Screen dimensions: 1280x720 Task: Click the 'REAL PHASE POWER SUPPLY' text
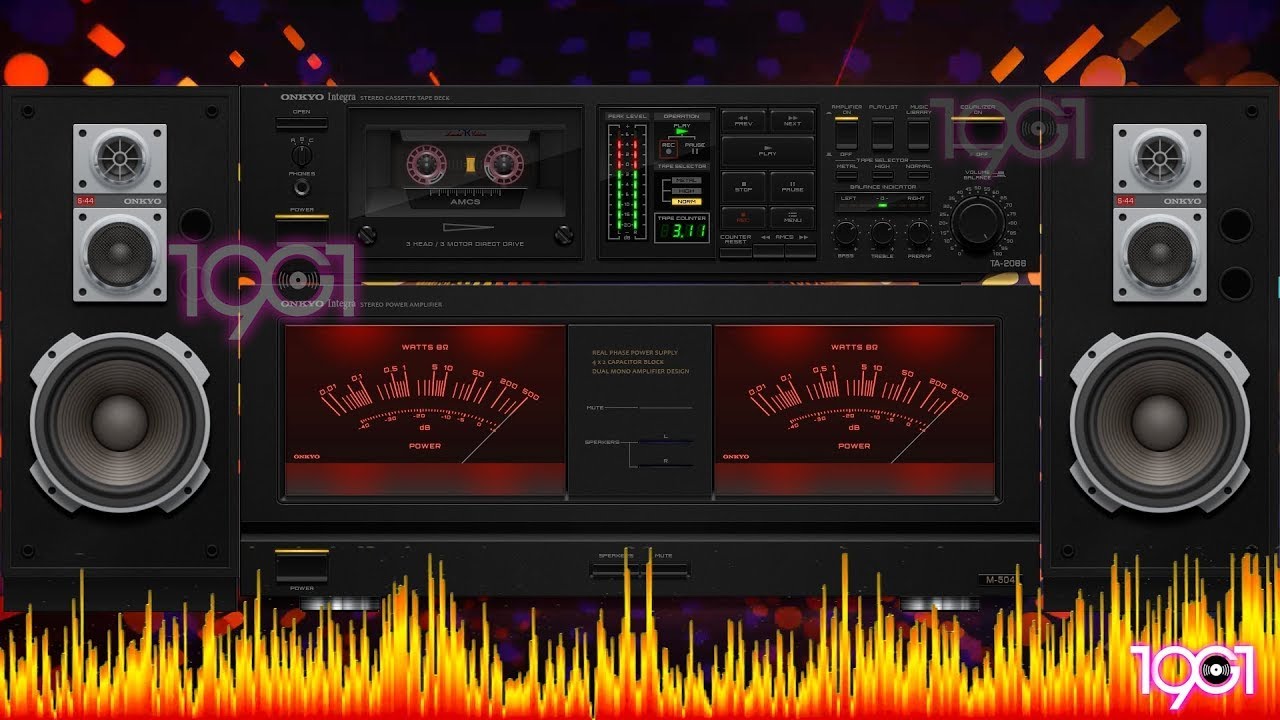click(634, 352)
